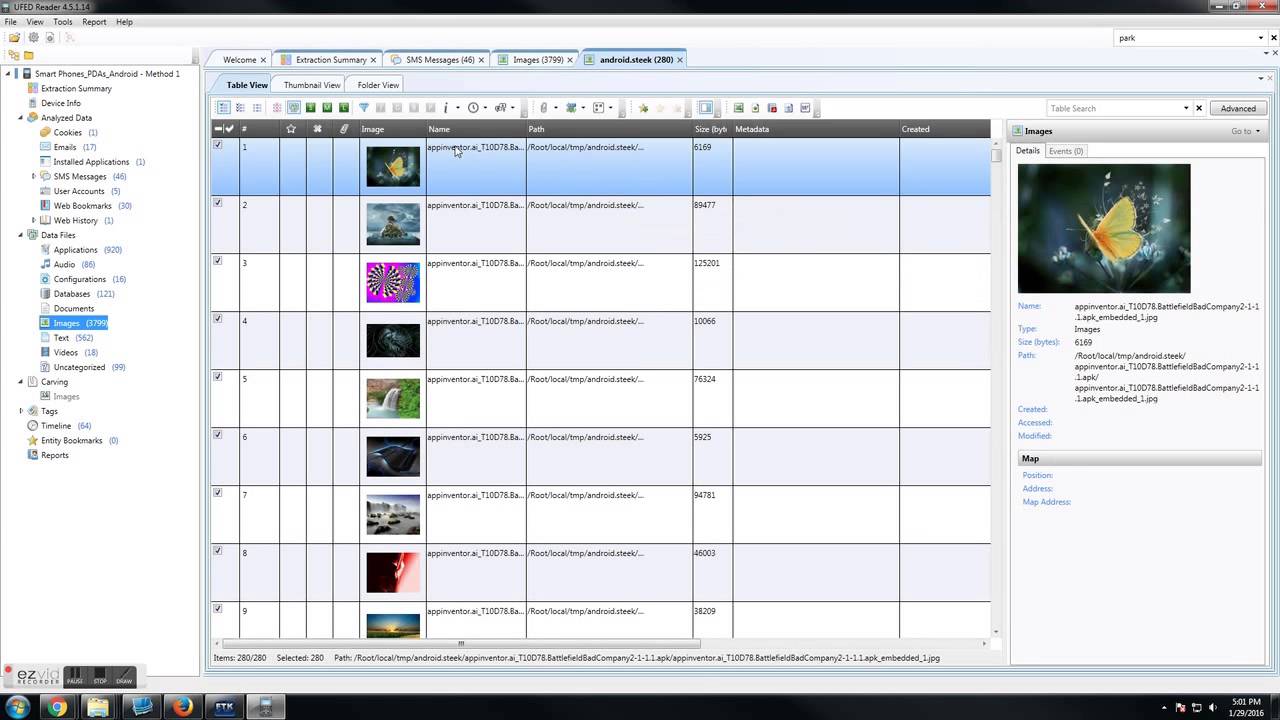Uncheck the checkbox for row 2
The width and height of the screenshot is (1280, 720).
(218, 203)
